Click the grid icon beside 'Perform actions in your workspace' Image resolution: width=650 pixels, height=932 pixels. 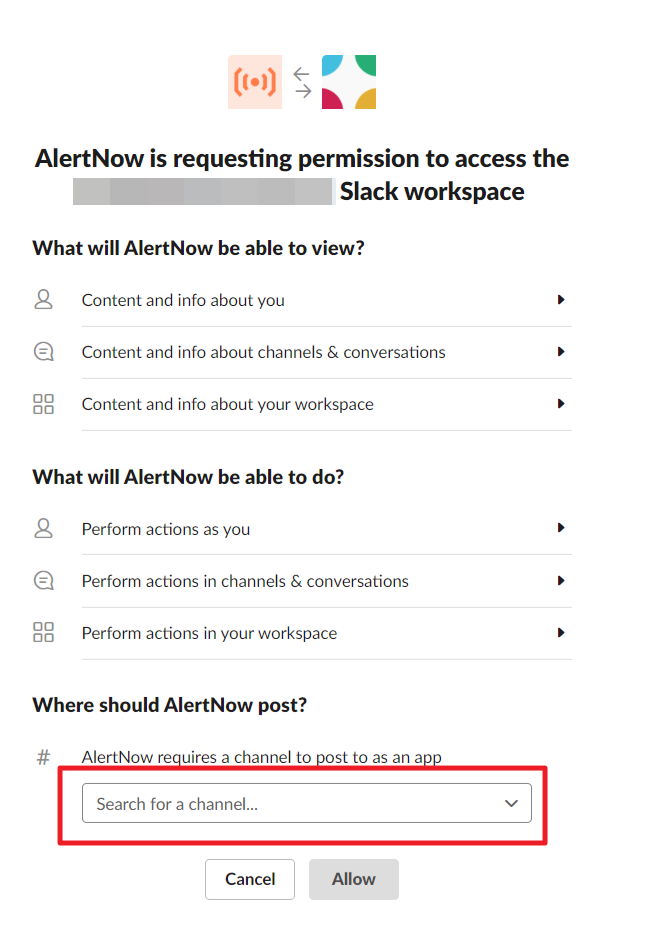43,633
